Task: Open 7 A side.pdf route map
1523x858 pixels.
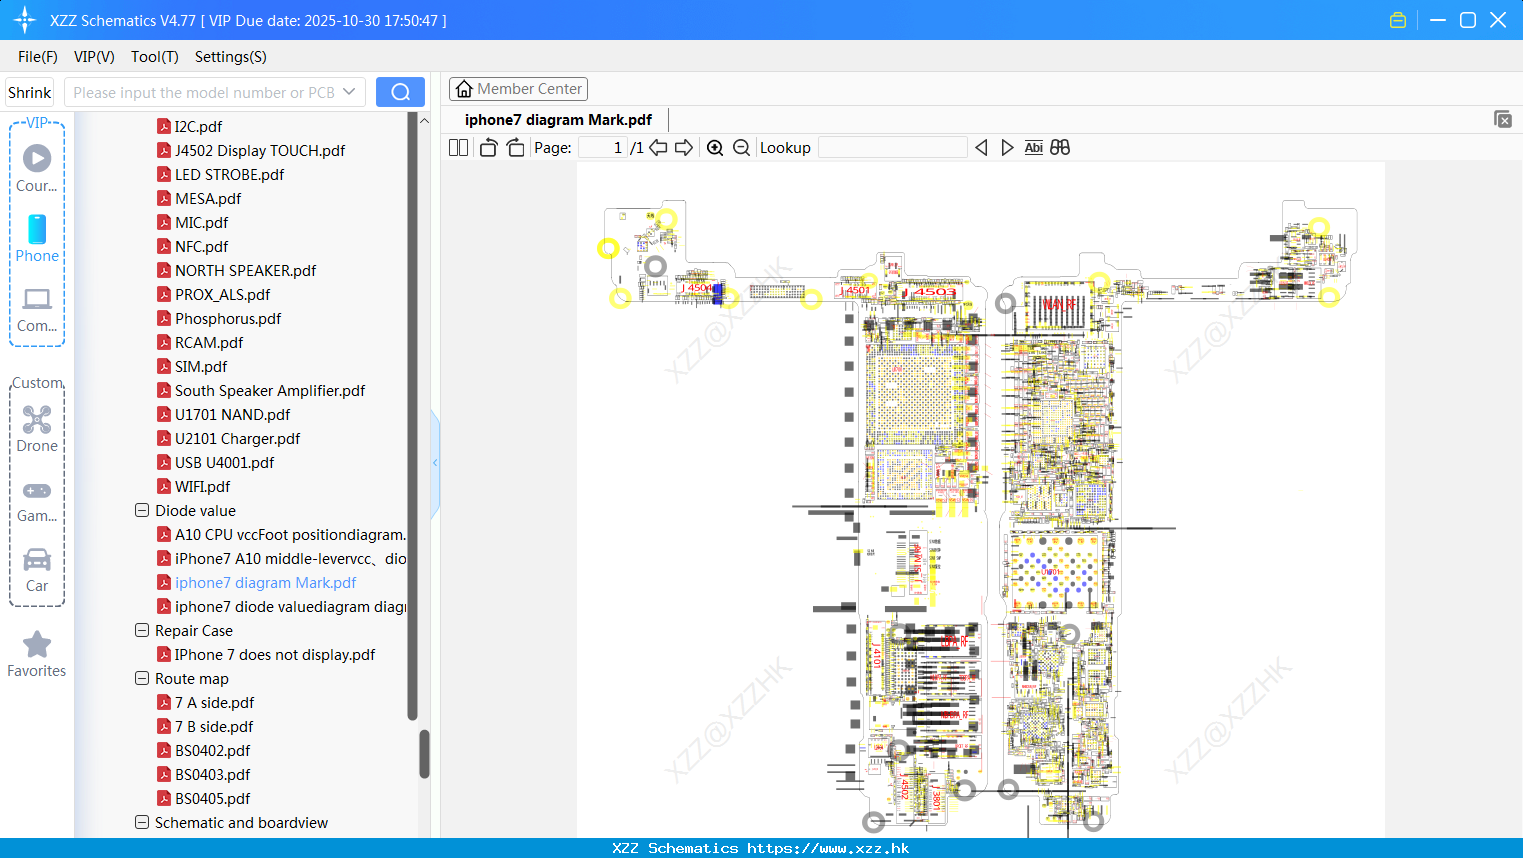Action: click(214, 702)
